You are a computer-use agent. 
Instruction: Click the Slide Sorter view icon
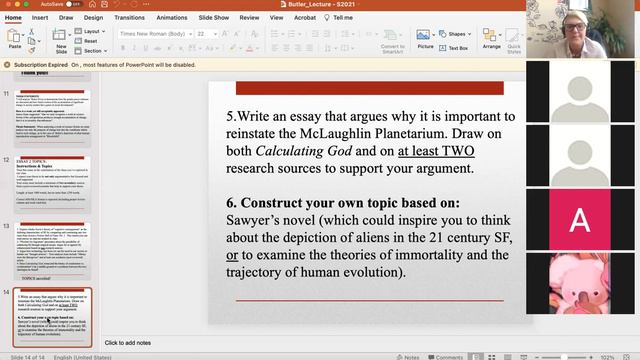(491, 357)
